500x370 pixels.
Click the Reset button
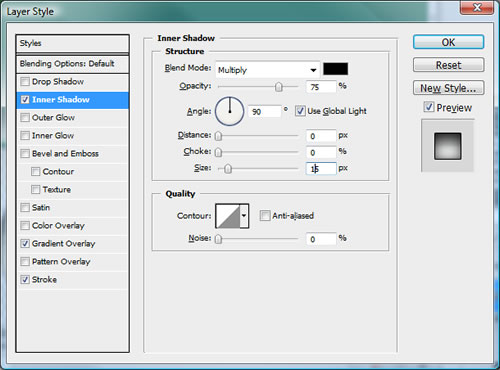coord(448,65)
